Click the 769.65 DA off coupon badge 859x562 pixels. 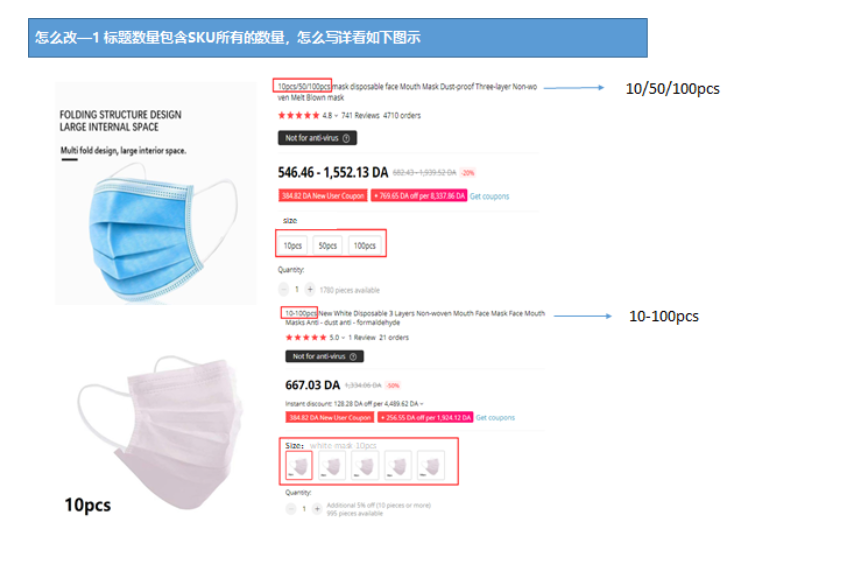tap(418, 196)
